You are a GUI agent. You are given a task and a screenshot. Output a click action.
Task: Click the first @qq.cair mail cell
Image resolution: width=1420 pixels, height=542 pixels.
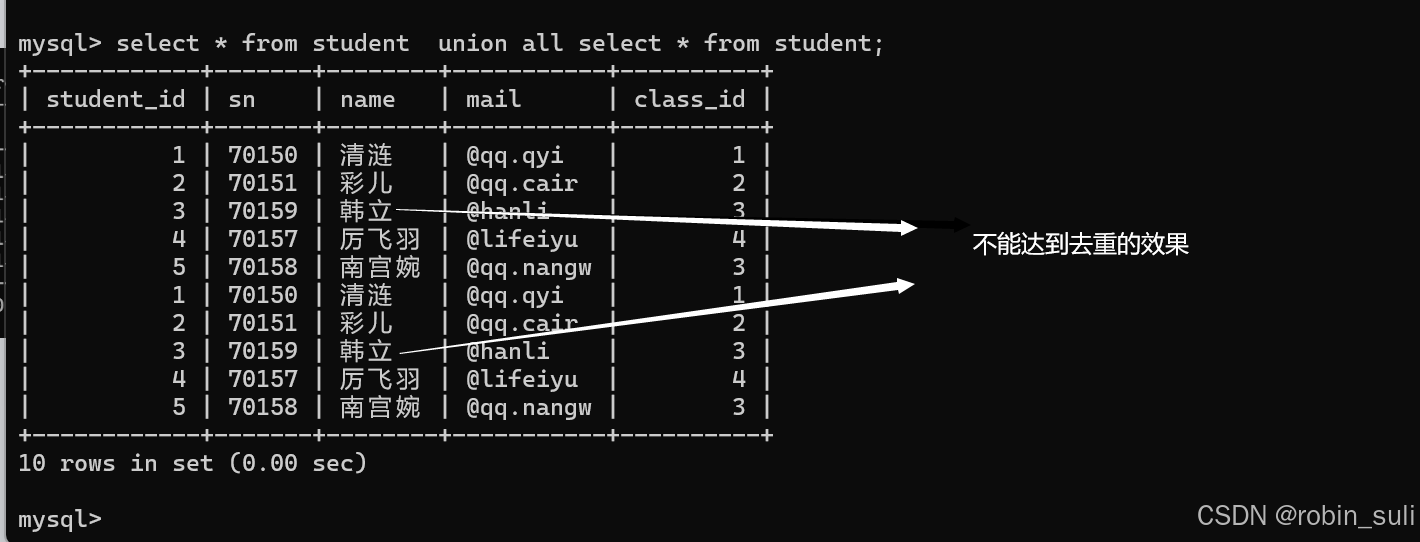[522, 183]
